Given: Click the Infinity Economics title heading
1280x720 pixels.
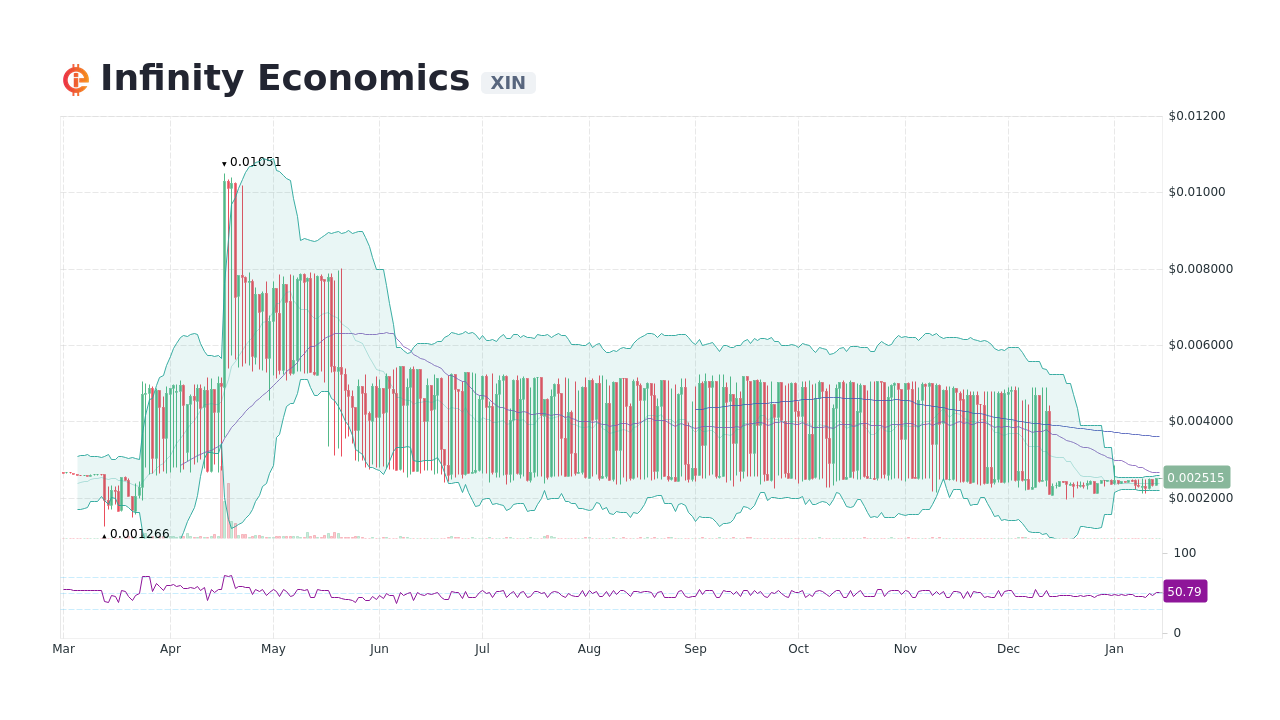Looking at the screenshot, I should (285, 77).
